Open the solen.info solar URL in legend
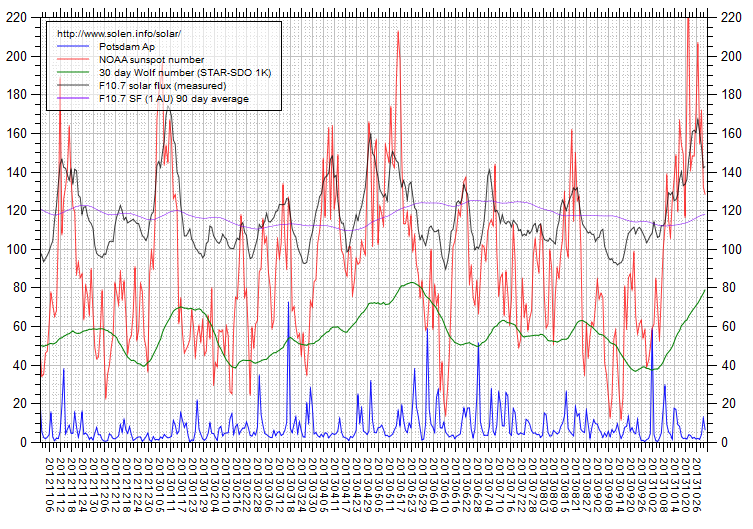 click(x=119, y=34)
